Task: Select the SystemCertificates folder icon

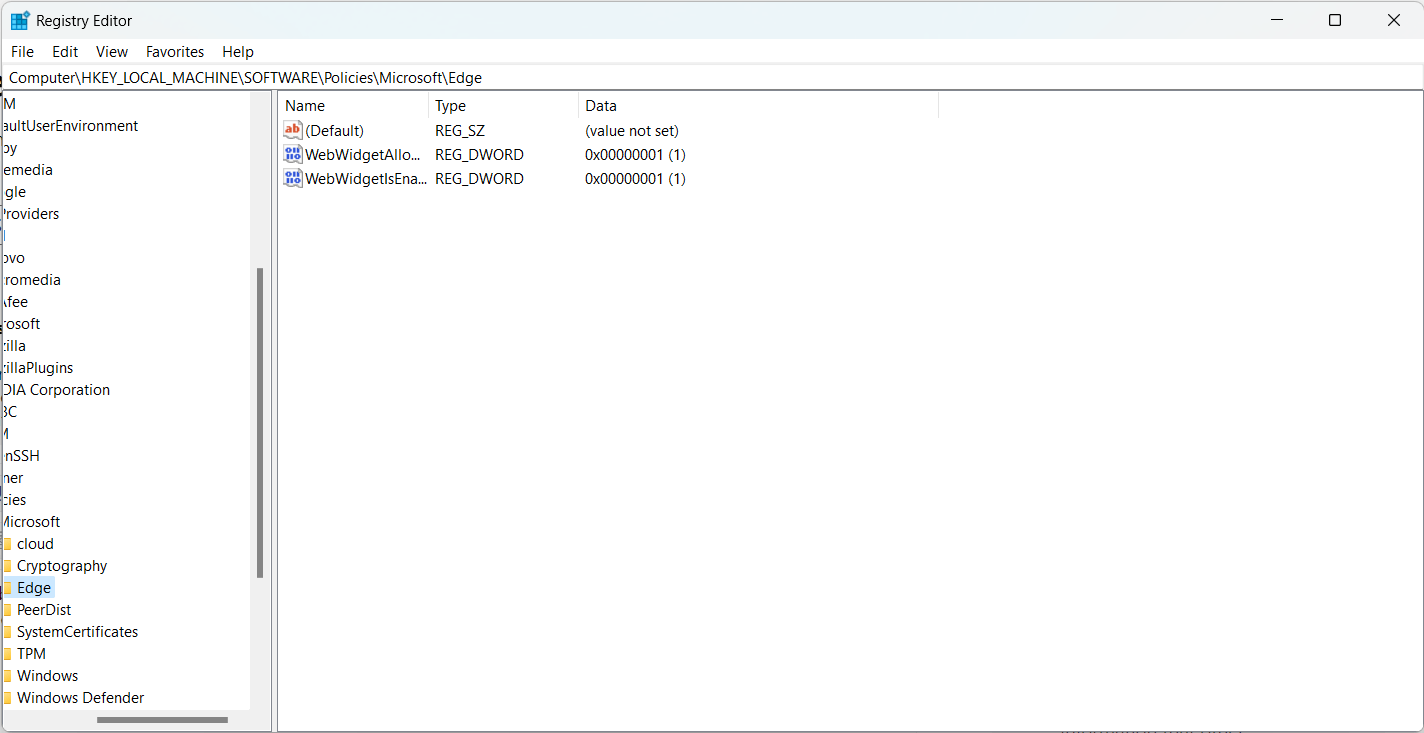Action: point(6,632)
